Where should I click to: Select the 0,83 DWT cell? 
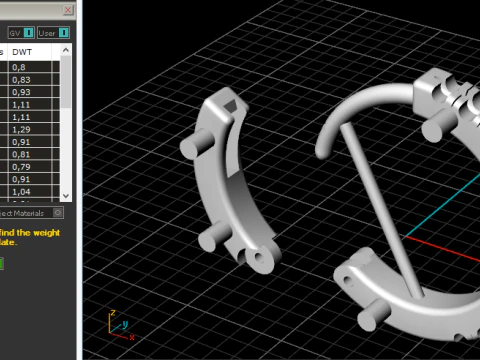29,80
